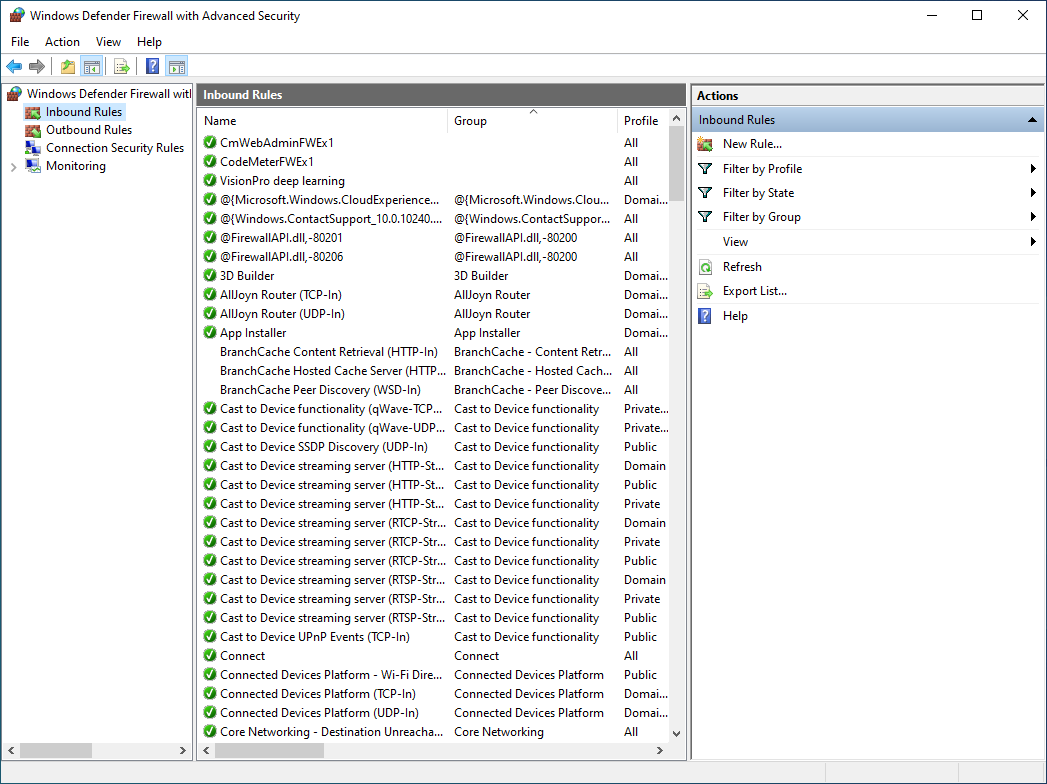The height and width of the screenshot is (784, 1047).
Task: Click Export List in the Actions pane
Action: point(754,291)
